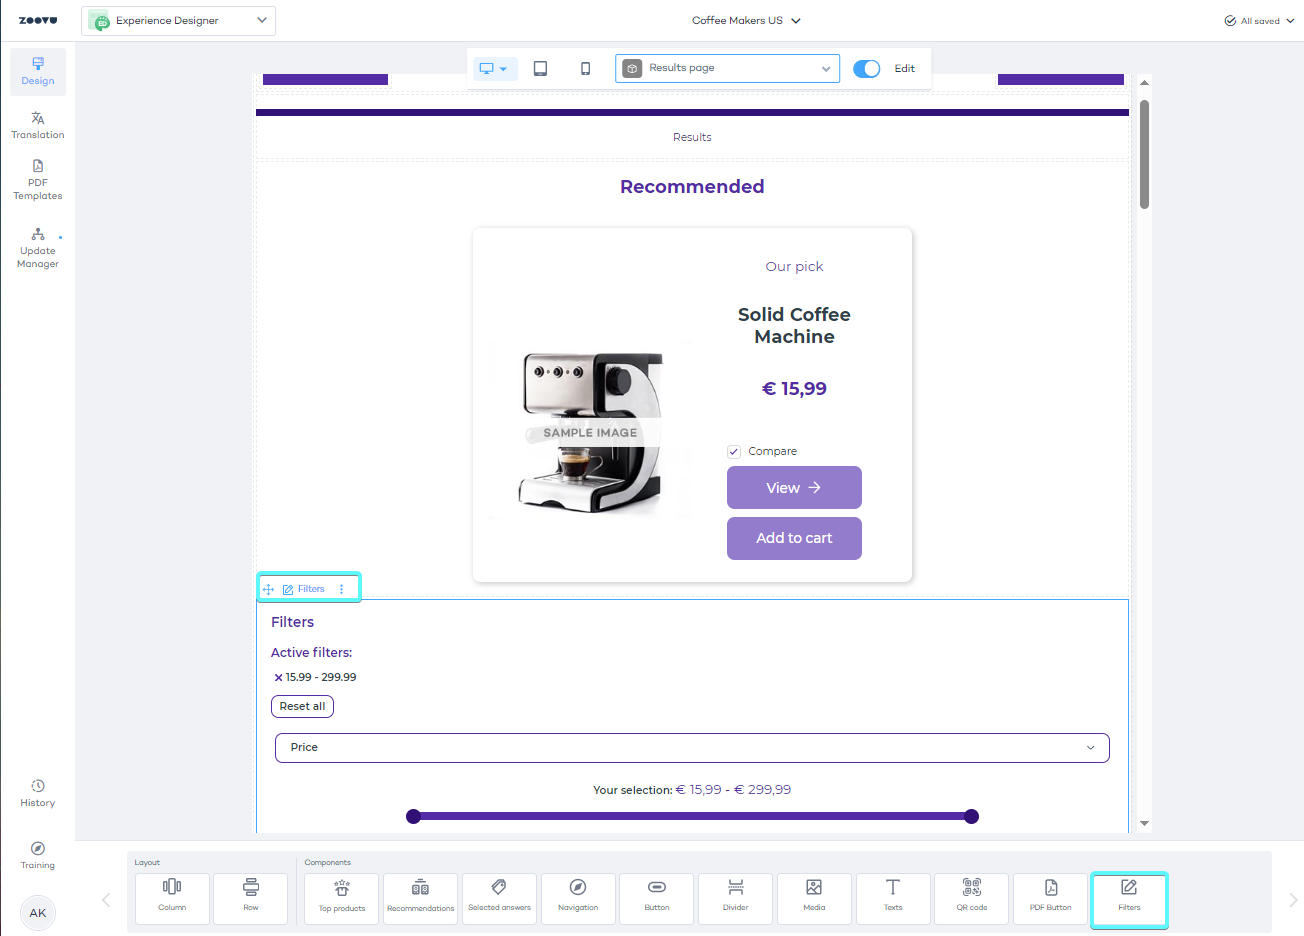
Task: Uncheck the Compare checkbox
Action: click(x=734, y=452)
